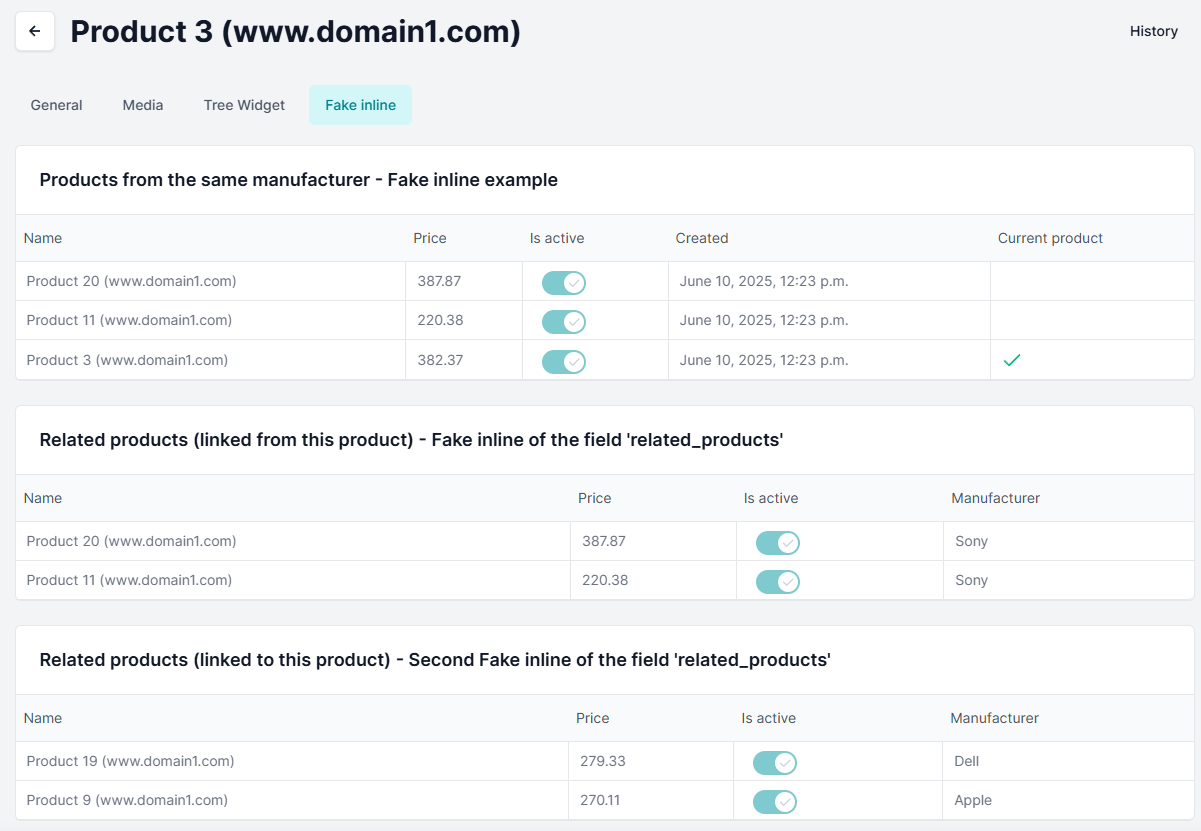Click price 279.33
1201x831 pixels.
pos(603,761)
